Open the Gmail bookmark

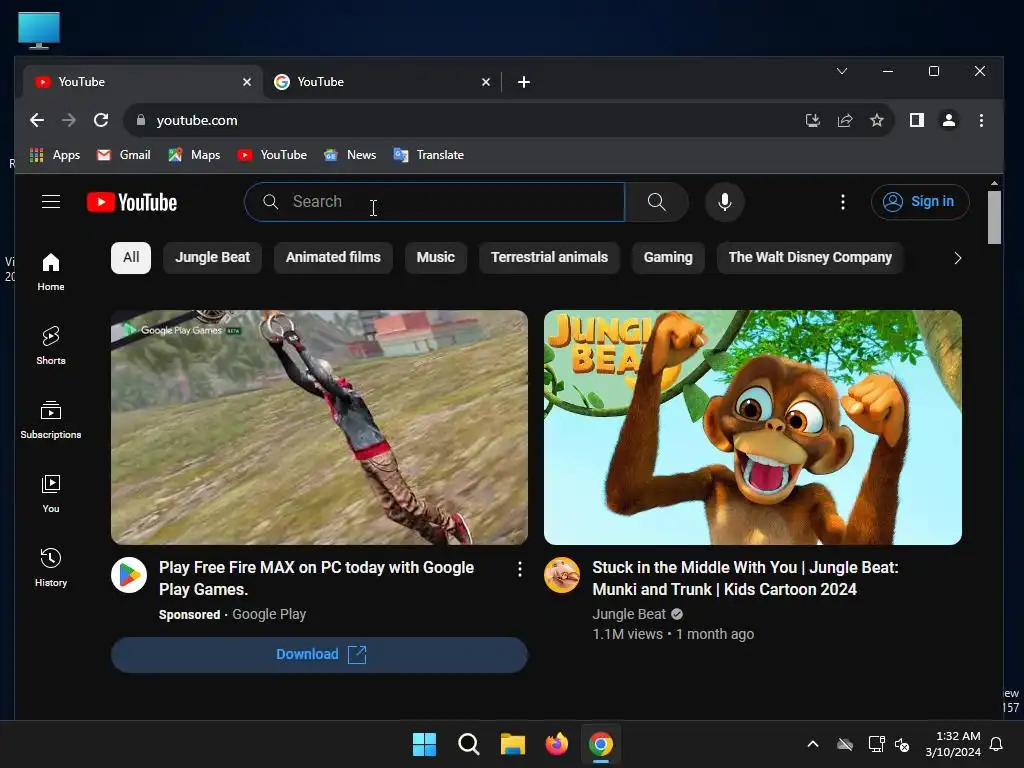[x=123, y=155]
